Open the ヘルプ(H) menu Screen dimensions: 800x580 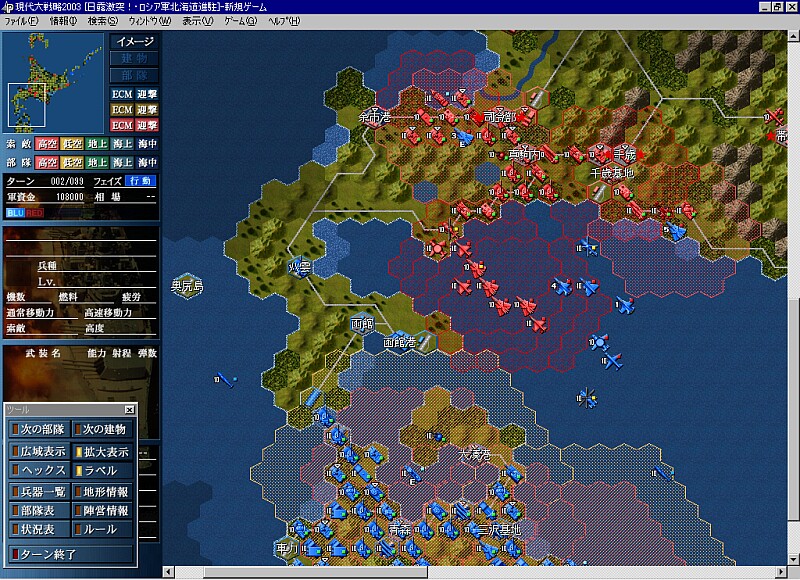(x=284, y=21)
